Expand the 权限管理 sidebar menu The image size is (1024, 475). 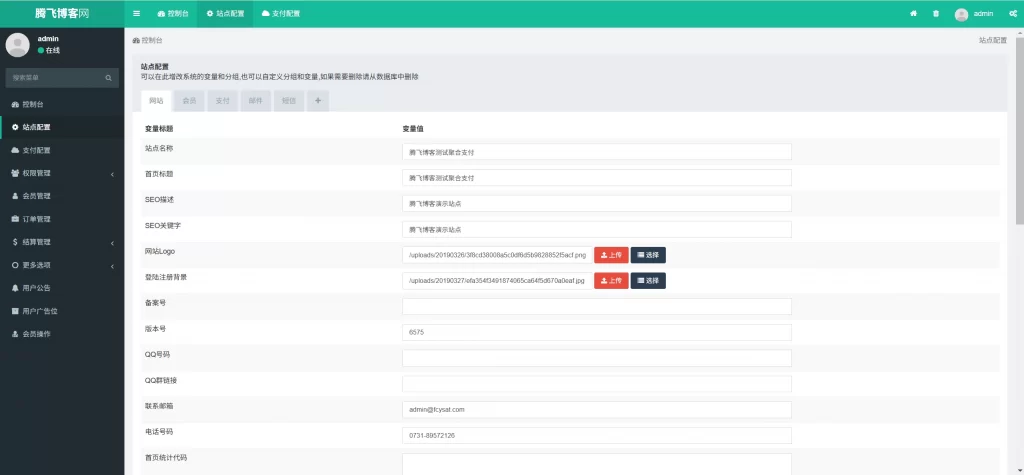[x=60, y=173]
